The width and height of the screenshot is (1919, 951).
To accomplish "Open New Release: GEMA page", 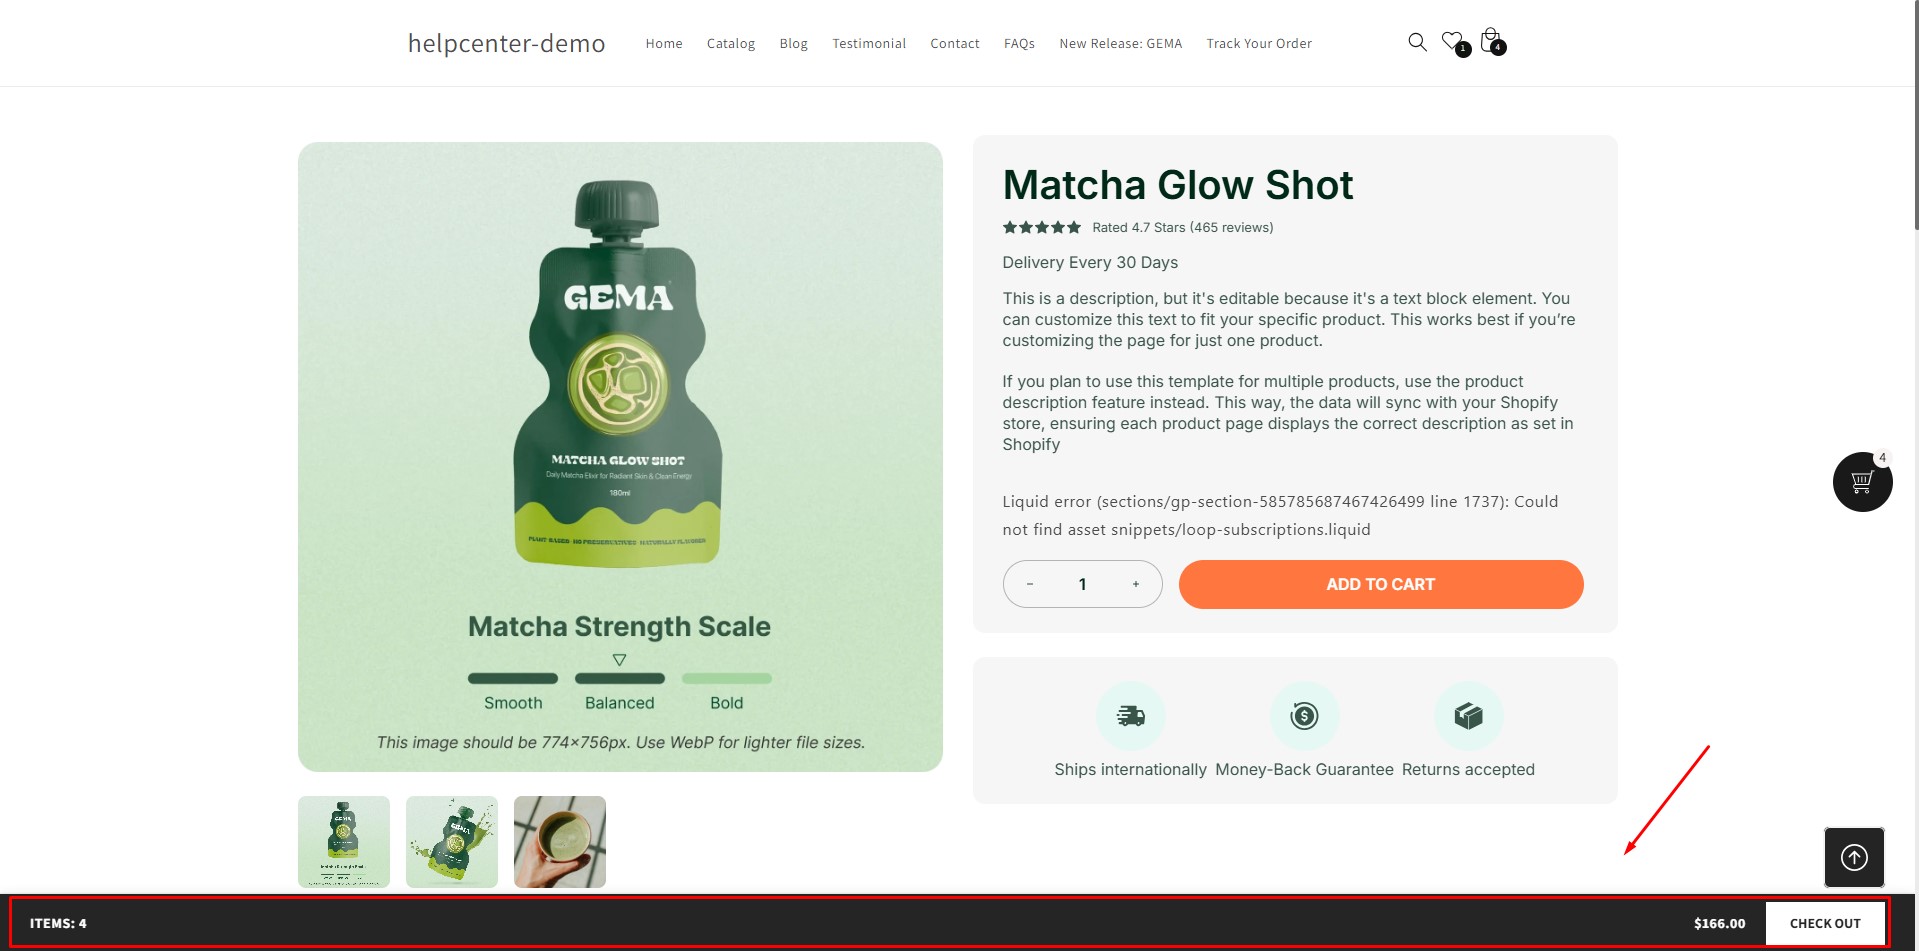I will 1120,43.
